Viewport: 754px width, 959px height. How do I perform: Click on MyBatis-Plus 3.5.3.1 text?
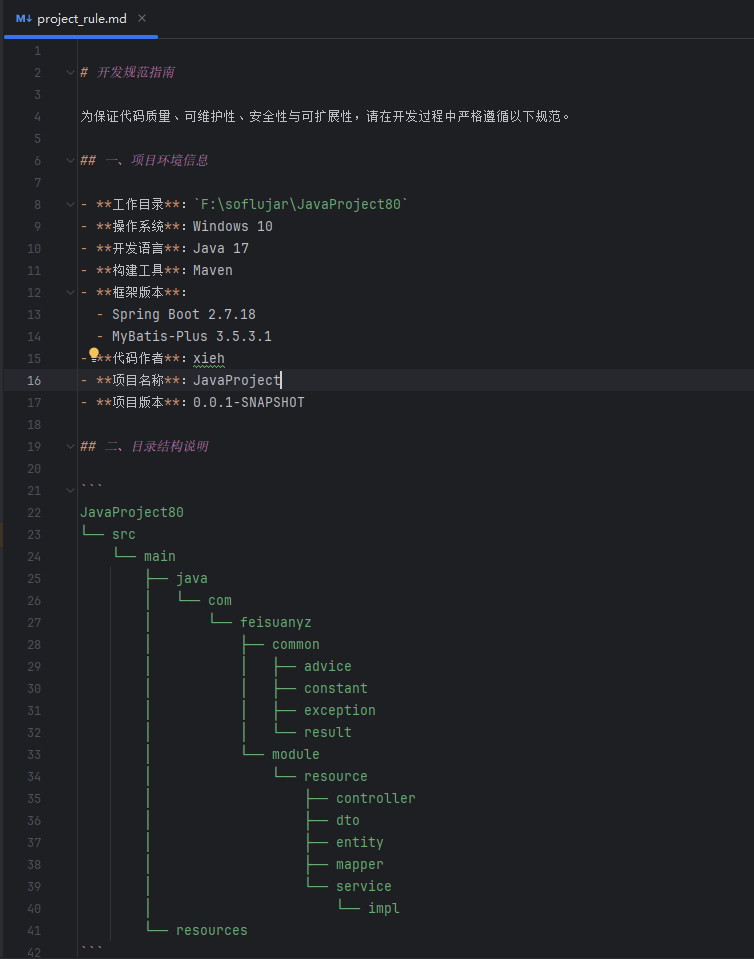(191, 336)
